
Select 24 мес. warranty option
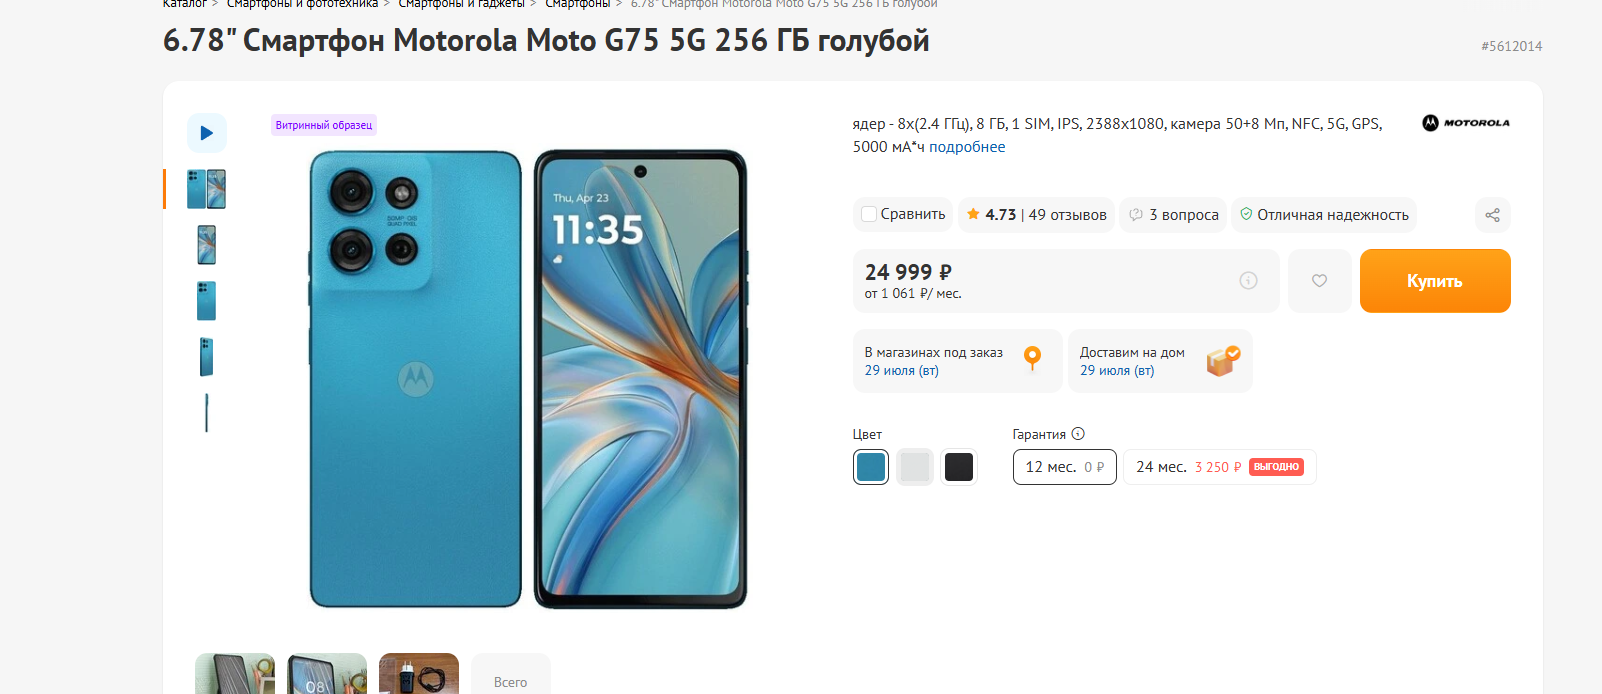tap(1219, 467)
